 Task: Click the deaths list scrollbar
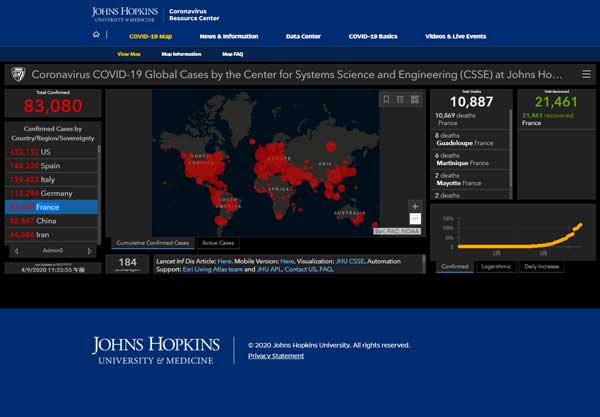pos(510,153)
